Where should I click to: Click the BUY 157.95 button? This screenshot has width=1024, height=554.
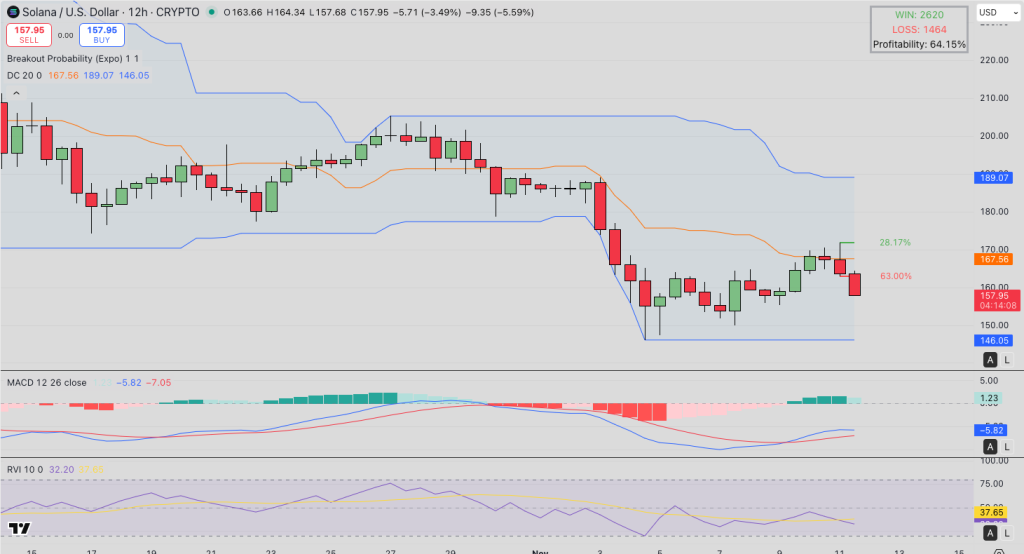click(x=102, y=35)
